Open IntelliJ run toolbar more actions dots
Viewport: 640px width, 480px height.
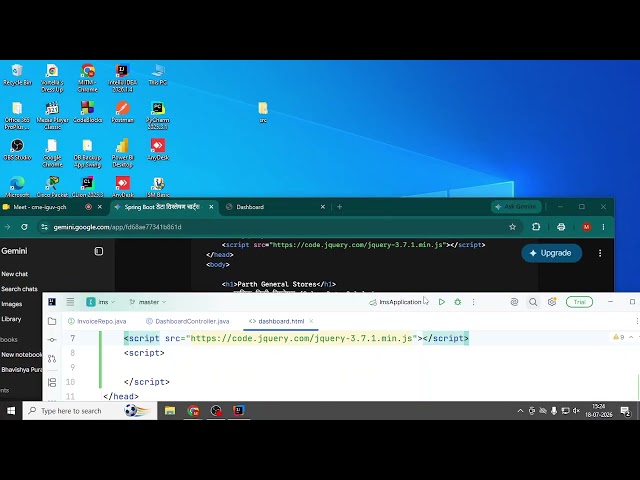coord(473,302)
